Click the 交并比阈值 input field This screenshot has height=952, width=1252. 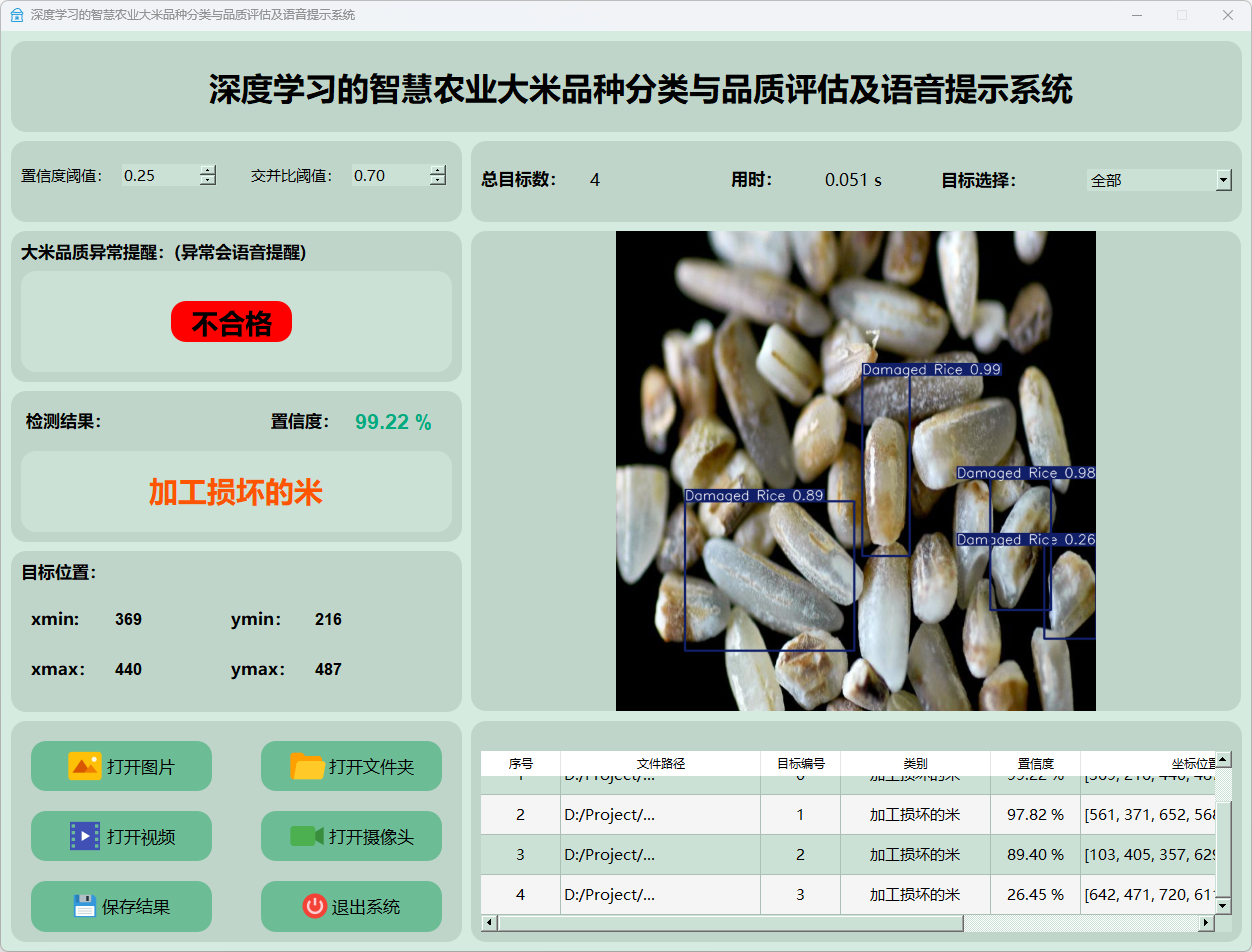pos(390,175)
